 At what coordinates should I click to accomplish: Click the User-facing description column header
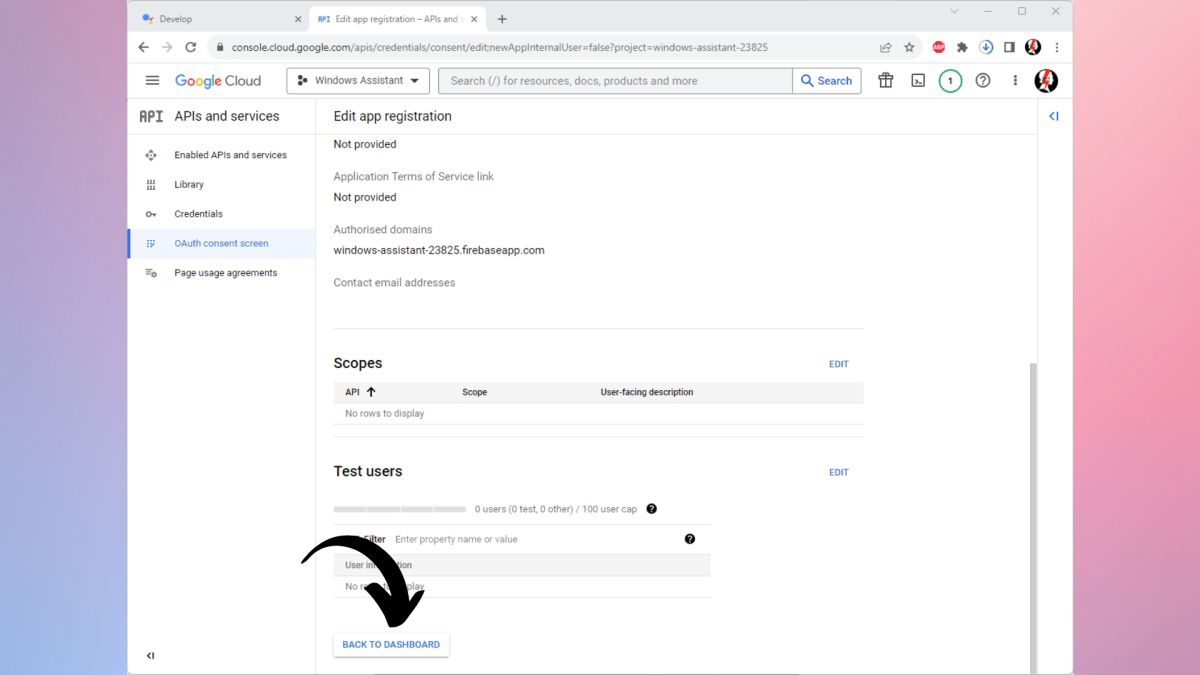click(647, 392)
